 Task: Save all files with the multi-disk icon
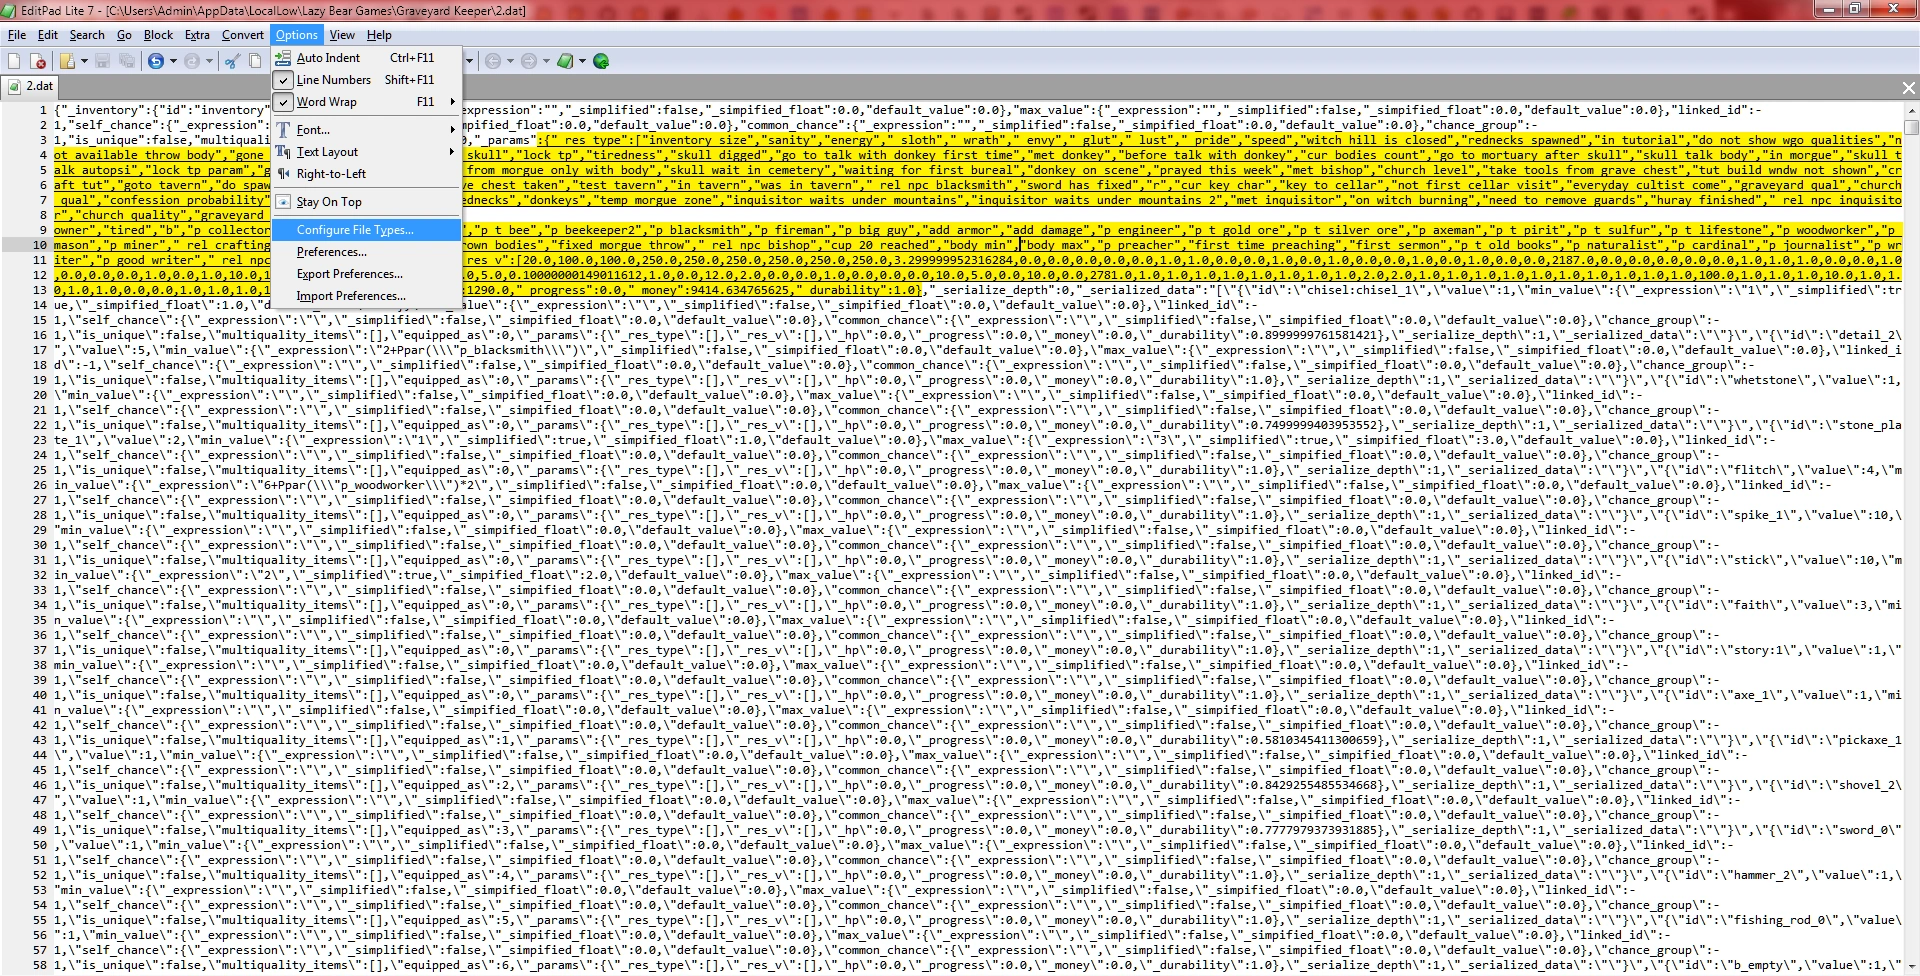click(x=127, y=61)
